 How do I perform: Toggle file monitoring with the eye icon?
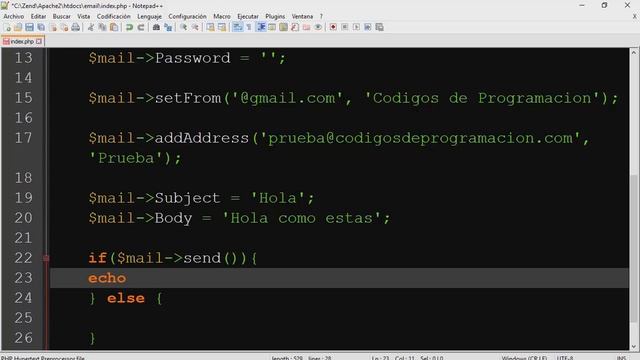pos(318,27)
